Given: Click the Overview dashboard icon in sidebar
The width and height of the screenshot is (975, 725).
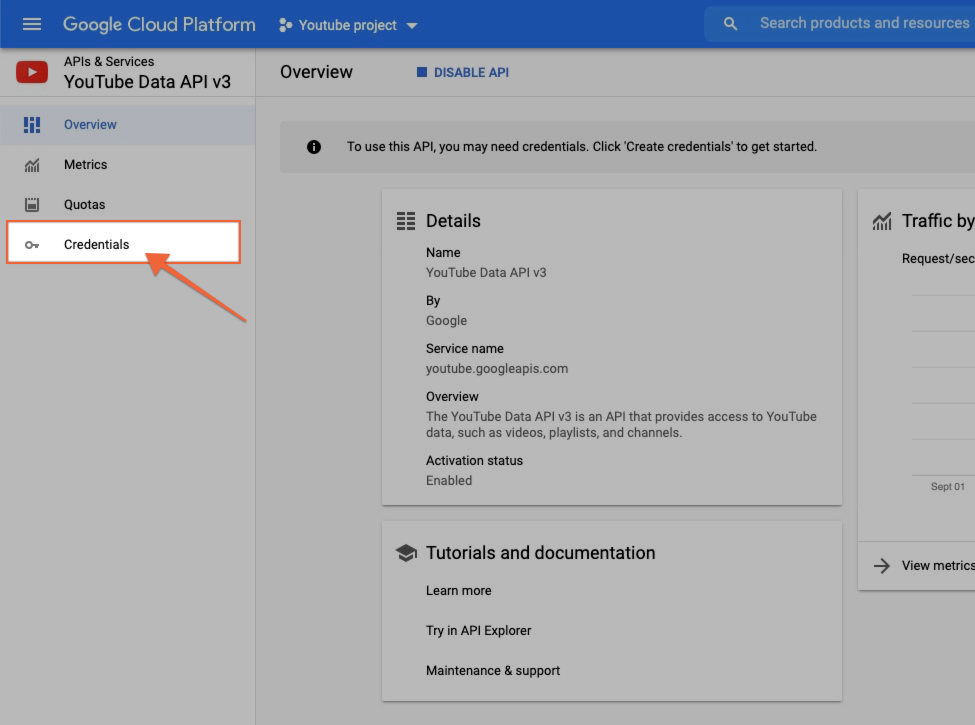Looking at the screenshot, I should [32, 125].
